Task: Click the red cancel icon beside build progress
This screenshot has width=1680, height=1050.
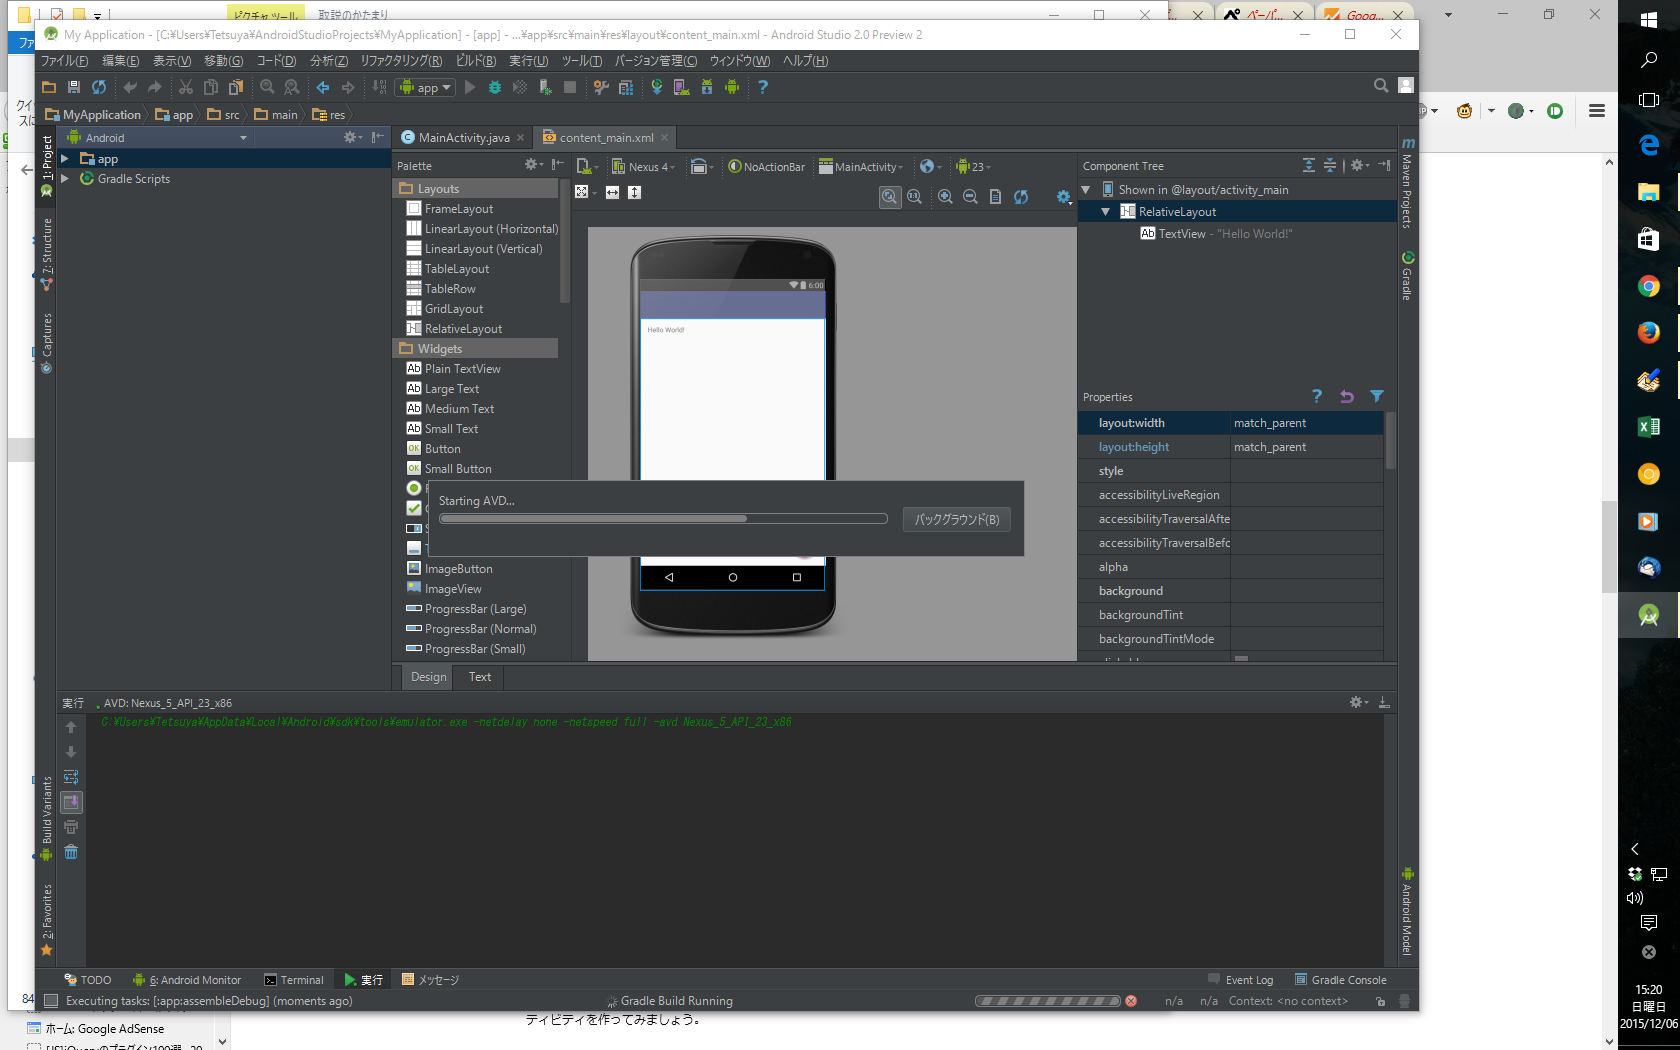Action: point(1131,1001)
